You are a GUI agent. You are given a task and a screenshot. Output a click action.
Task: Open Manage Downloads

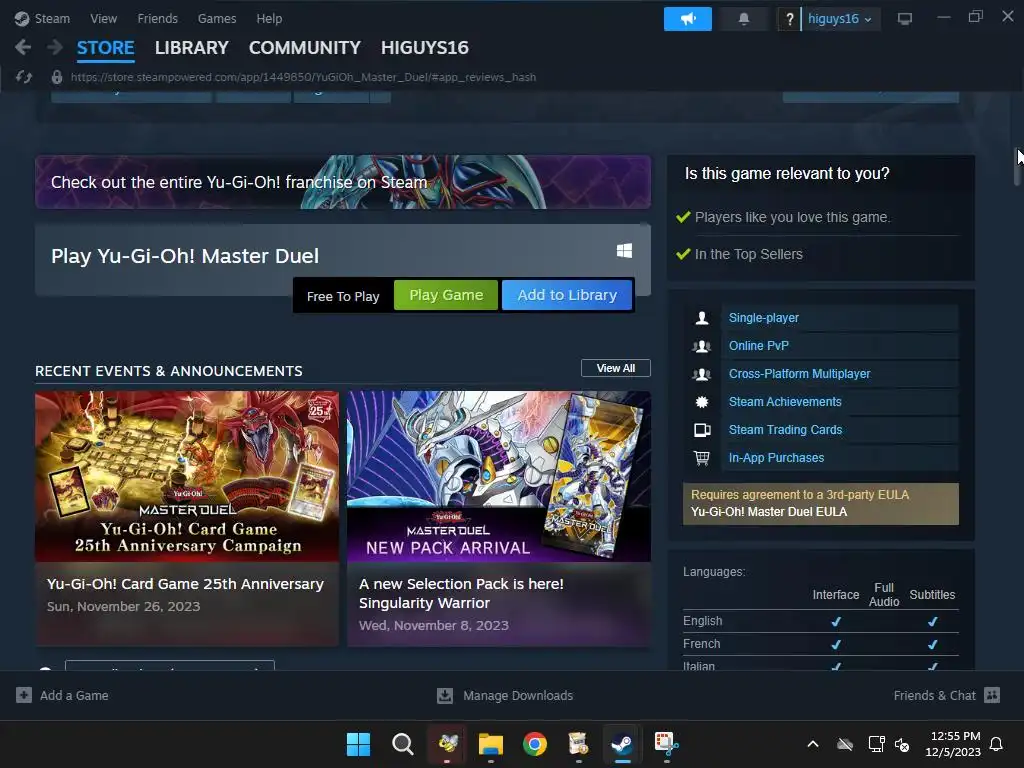[x=518, y=696]
